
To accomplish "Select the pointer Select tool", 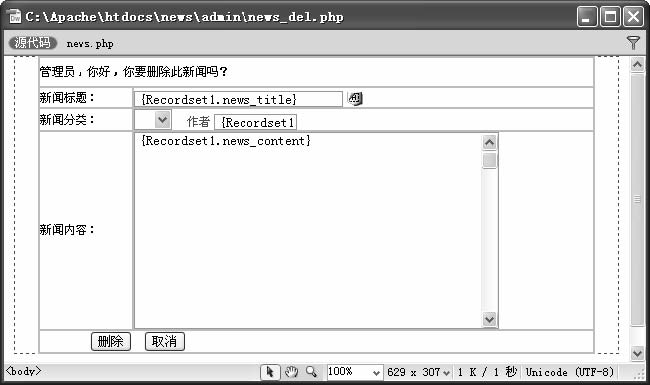I will point(270,372).
